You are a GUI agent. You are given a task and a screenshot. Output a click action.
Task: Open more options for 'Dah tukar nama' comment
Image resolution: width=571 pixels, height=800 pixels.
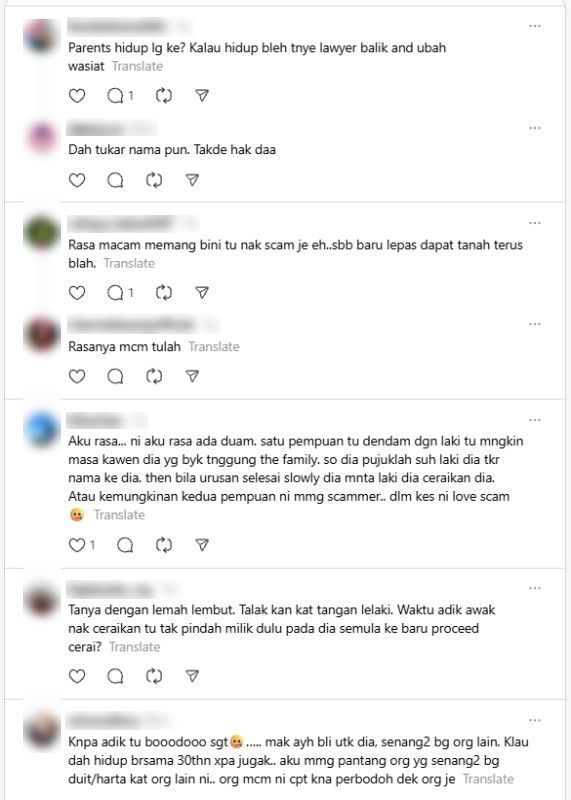click(x=535, y=128)
